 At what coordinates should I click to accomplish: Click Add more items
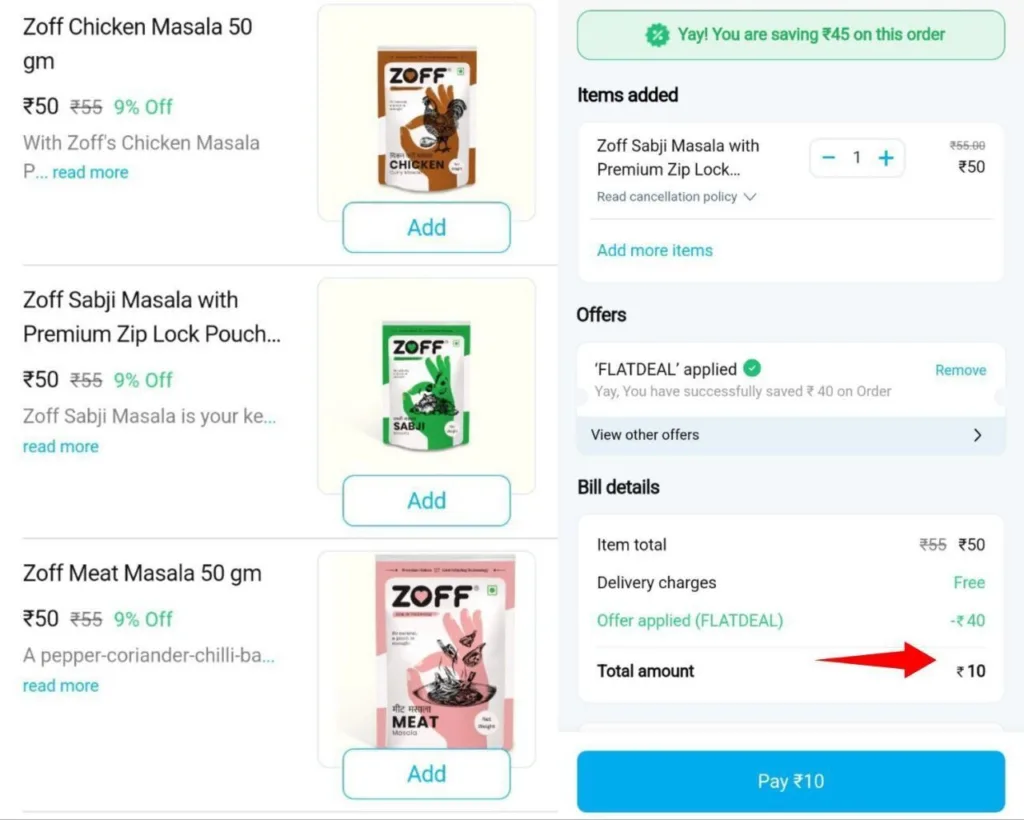(654, 250)
